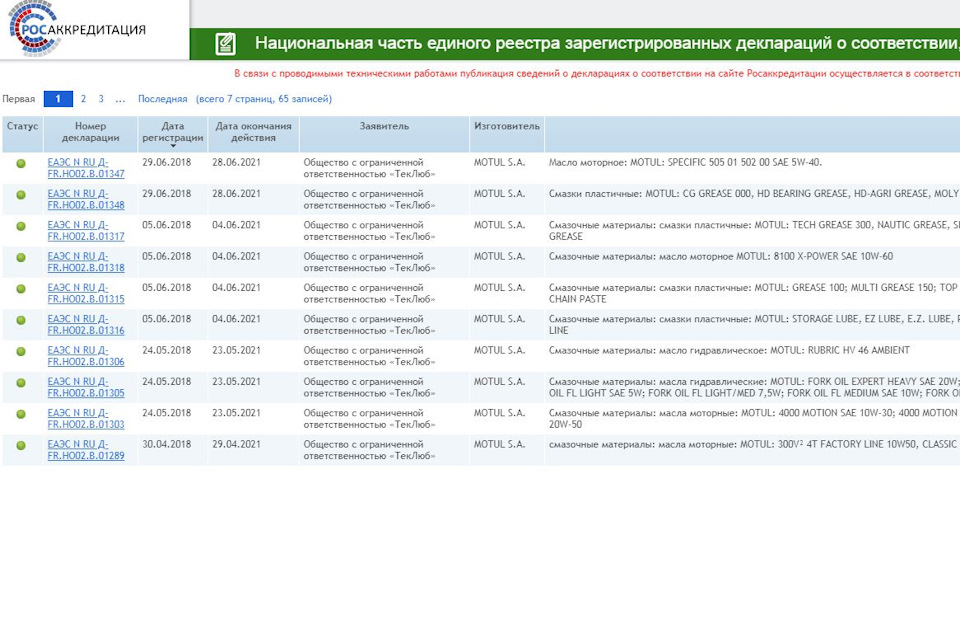Open declaration ЕАЭС N RU Д-FR.НО02.В.01303
This screenshot has width=960, height=643.
pyautogui.click(x=86, y=418)
